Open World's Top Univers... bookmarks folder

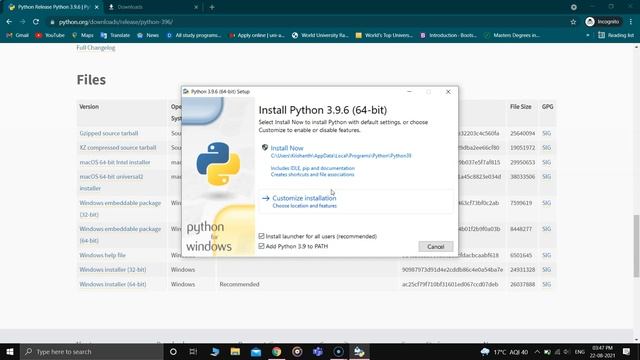(384, 36)
